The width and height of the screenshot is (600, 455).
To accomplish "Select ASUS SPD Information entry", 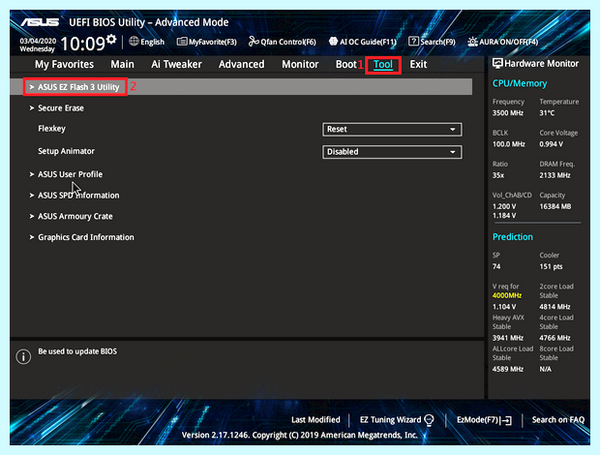I will 78,195.
